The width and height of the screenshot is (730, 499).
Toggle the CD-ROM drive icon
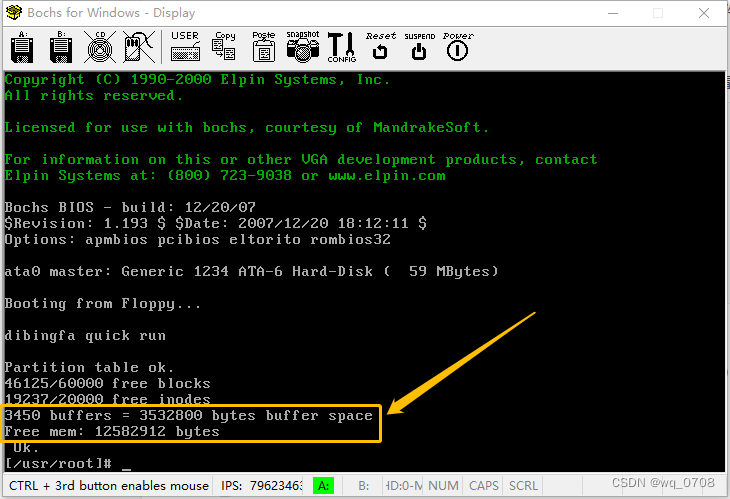[x=100, y=47]
